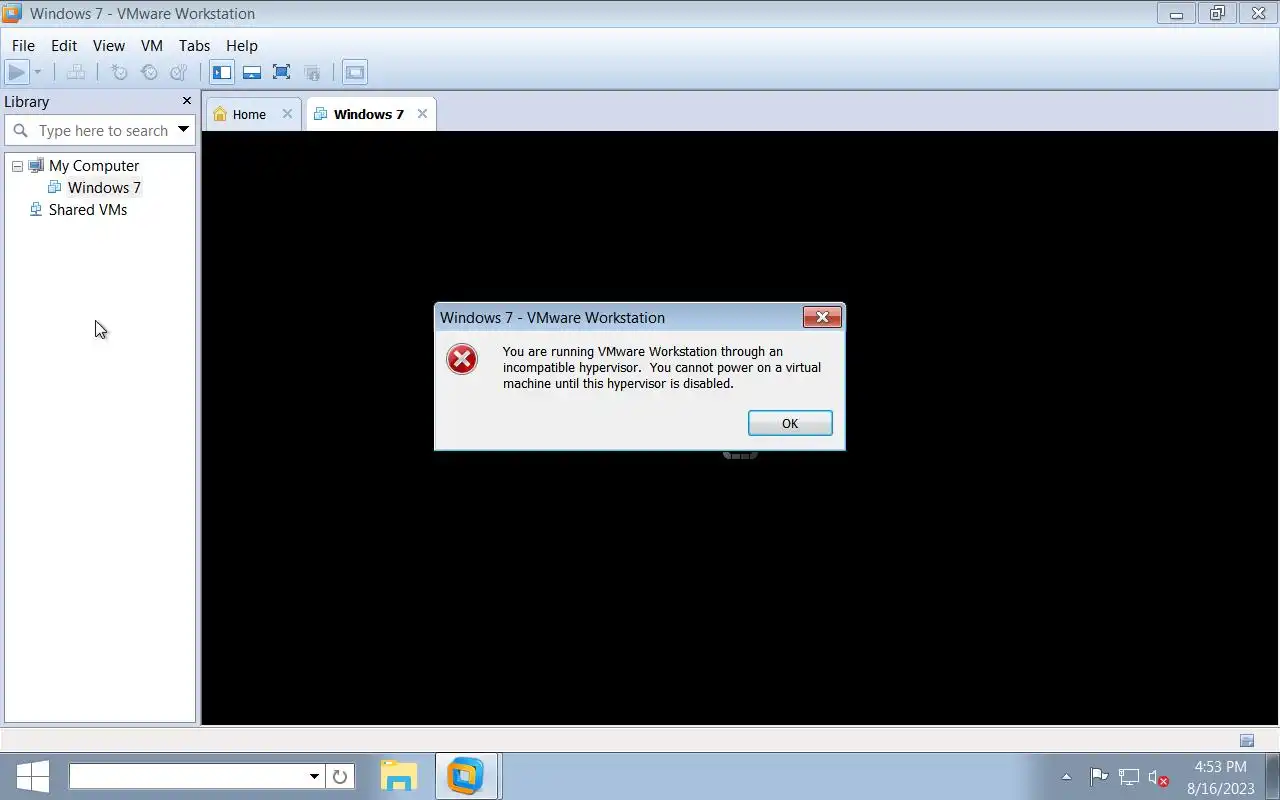Image resolution: width=1280 pixels, height=800 pixels.
Task: Toggle the thumbnail bar toolbar icon
Action: (x=252, y=72)
